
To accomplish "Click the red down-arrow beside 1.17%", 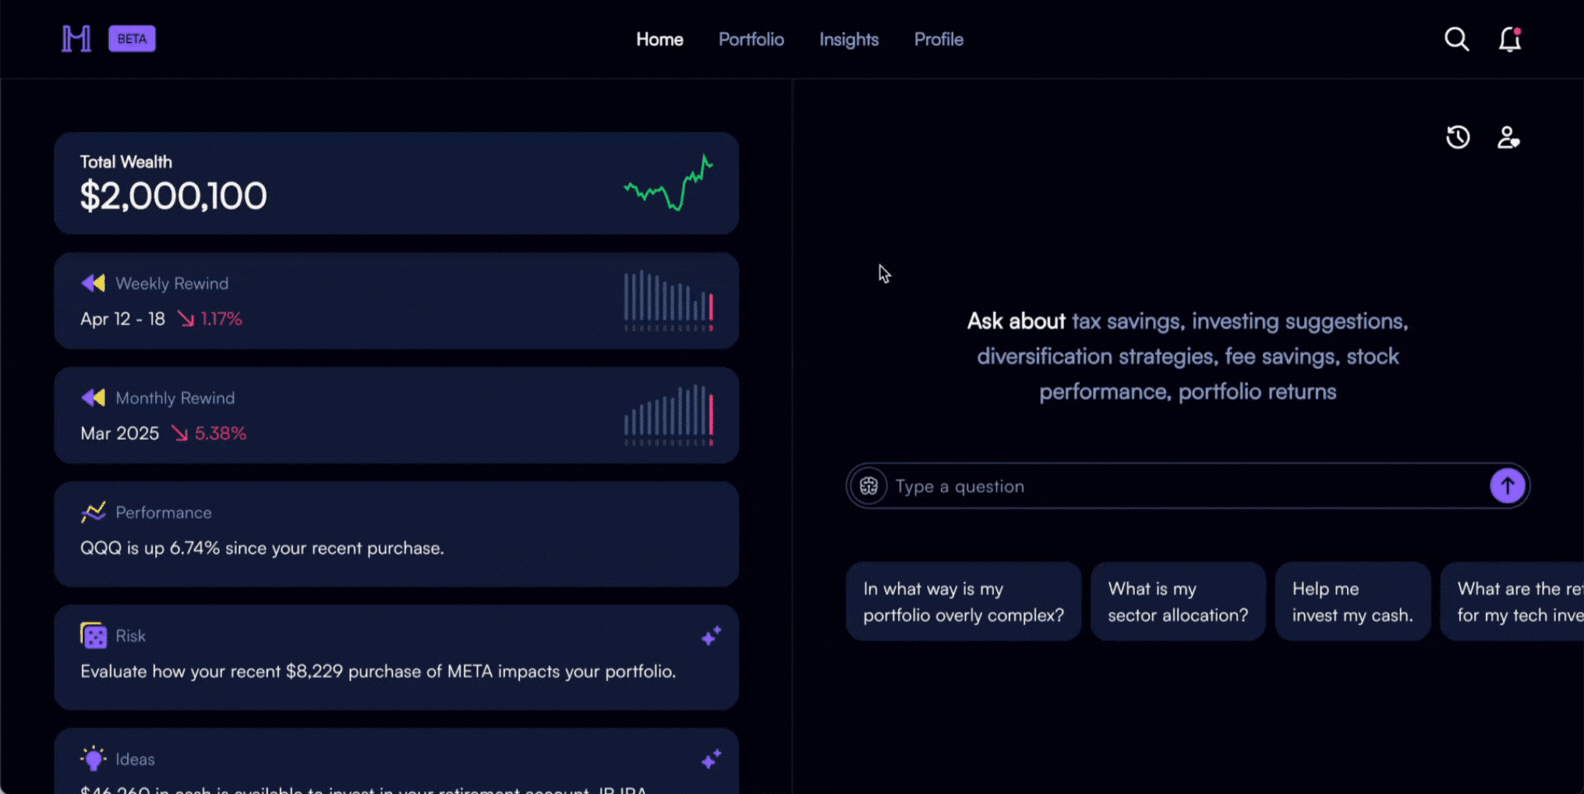I will click(x=186, y=319).
